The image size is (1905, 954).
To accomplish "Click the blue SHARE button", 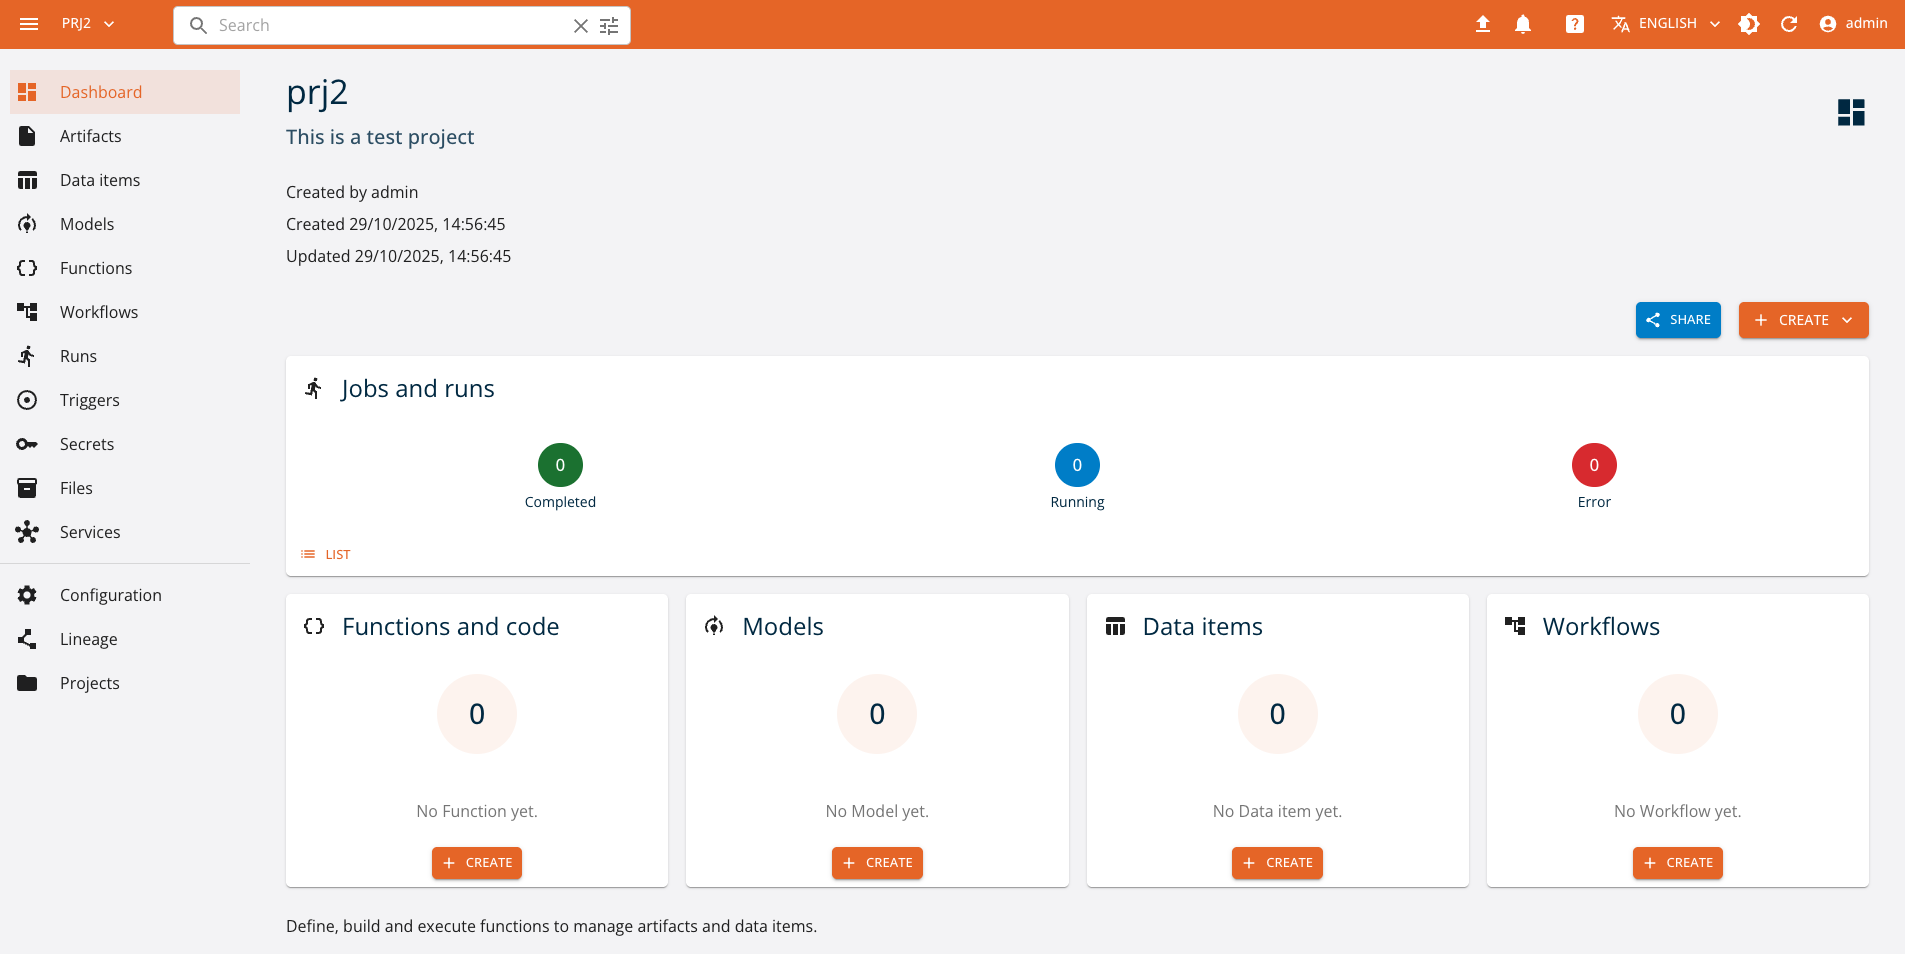I will 1678,320.
